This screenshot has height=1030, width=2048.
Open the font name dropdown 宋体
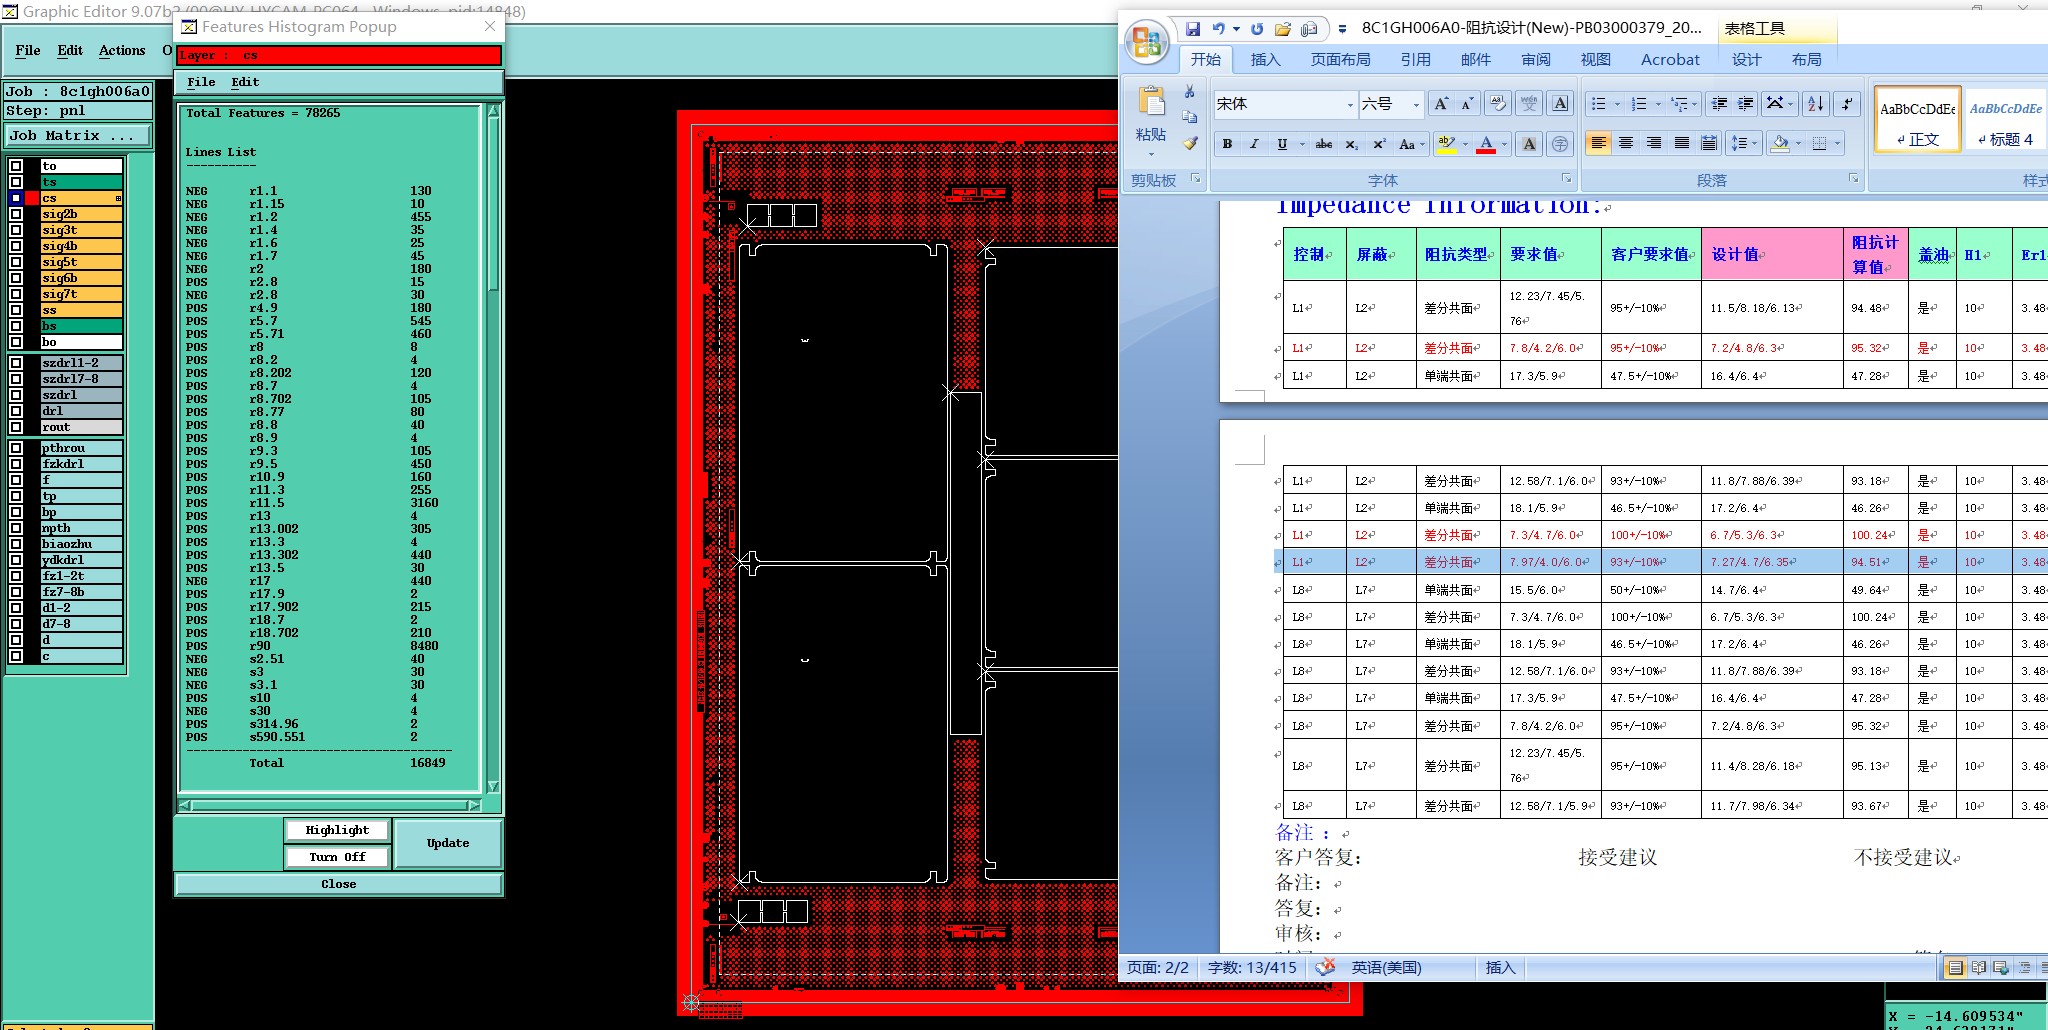[x=1349, y=104]
